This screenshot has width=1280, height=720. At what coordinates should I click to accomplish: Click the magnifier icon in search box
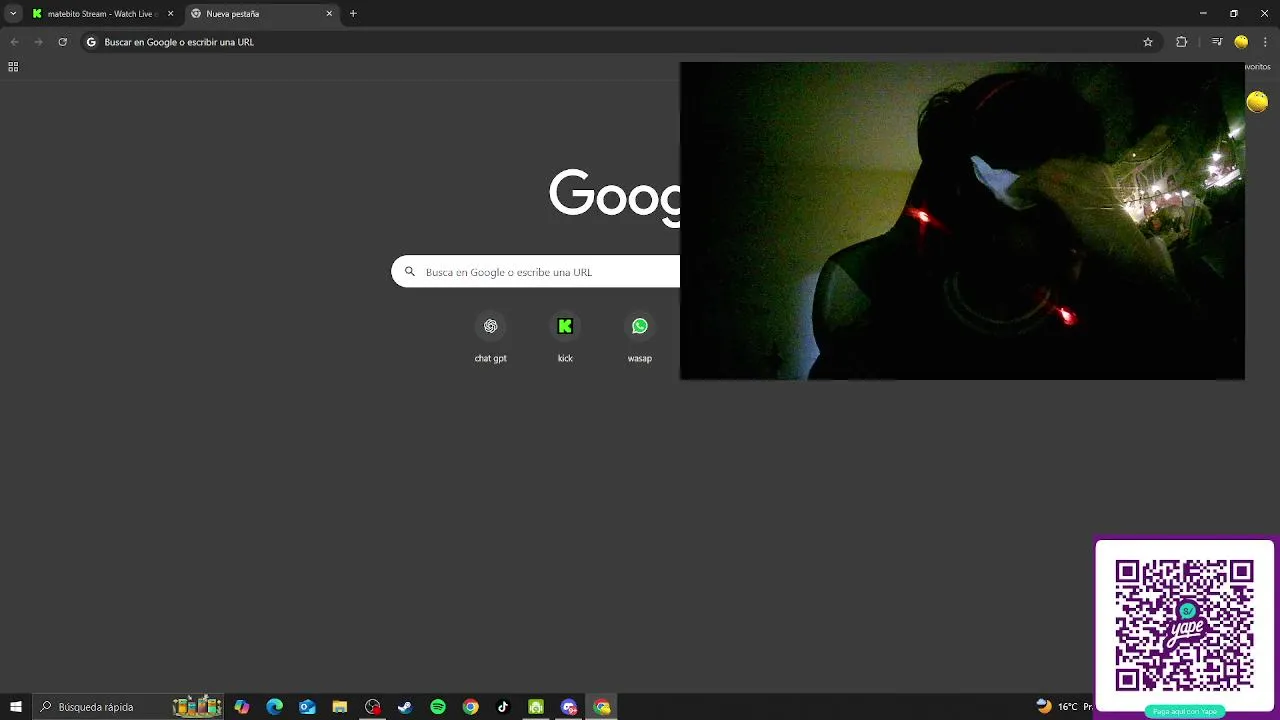409,272
